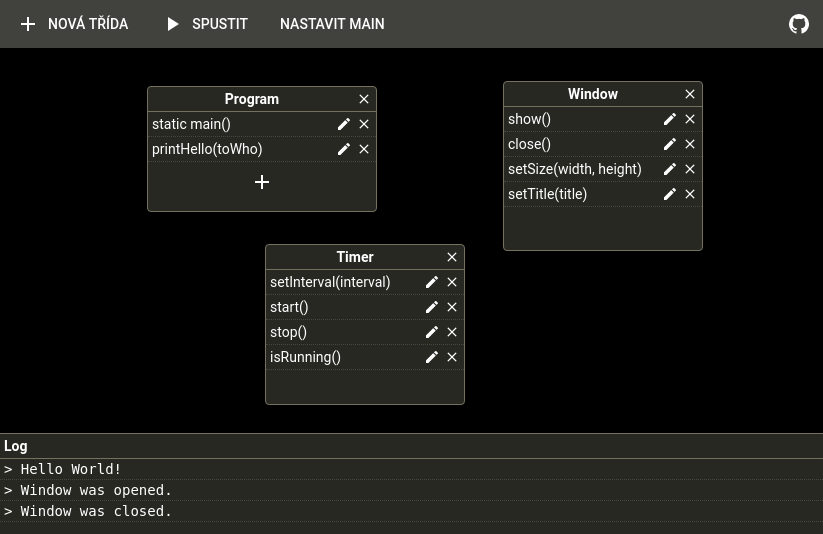Choose Nastavit main in toolbar
823x534 pixels.
(x=332, y=24)
